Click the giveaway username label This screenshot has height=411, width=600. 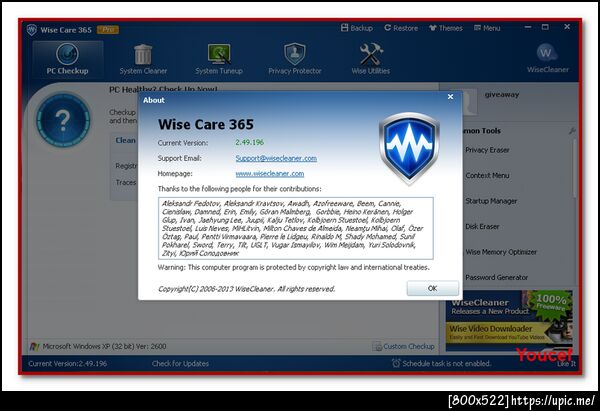pyautogui.click(x=502, y=95)
